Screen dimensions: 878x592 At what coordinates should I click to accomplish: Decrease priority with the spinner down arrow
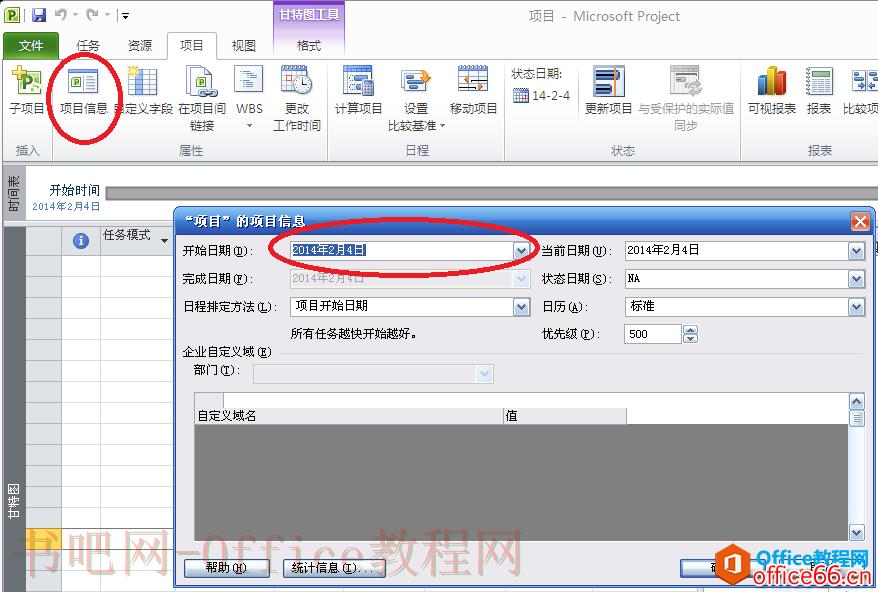tap(690, 339)
